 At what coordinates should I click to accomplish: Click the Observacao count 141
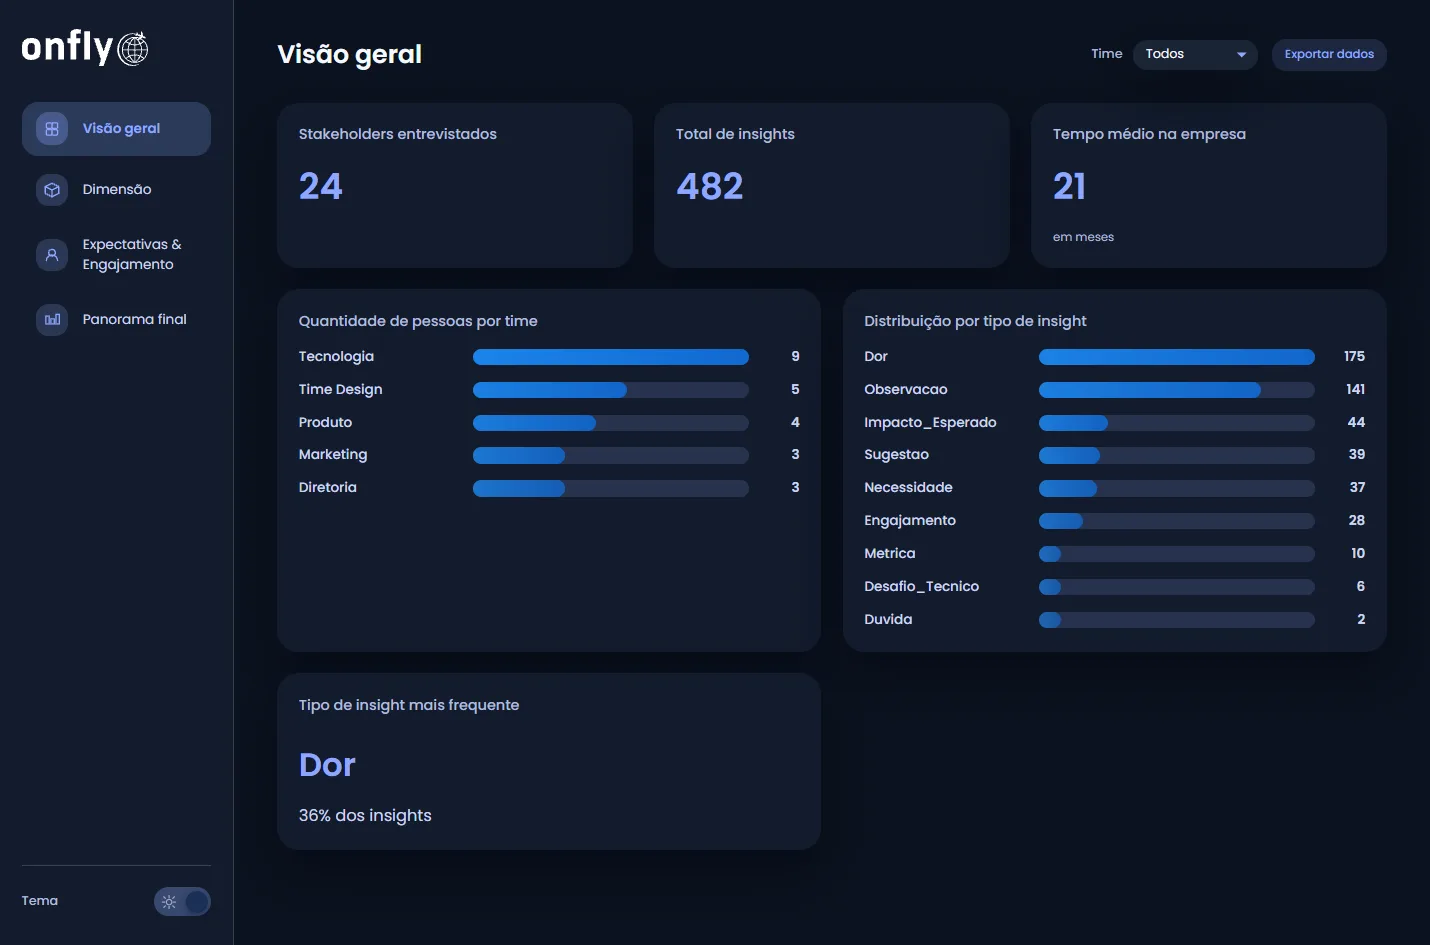pyautogui.click(x=1355, y=390)
